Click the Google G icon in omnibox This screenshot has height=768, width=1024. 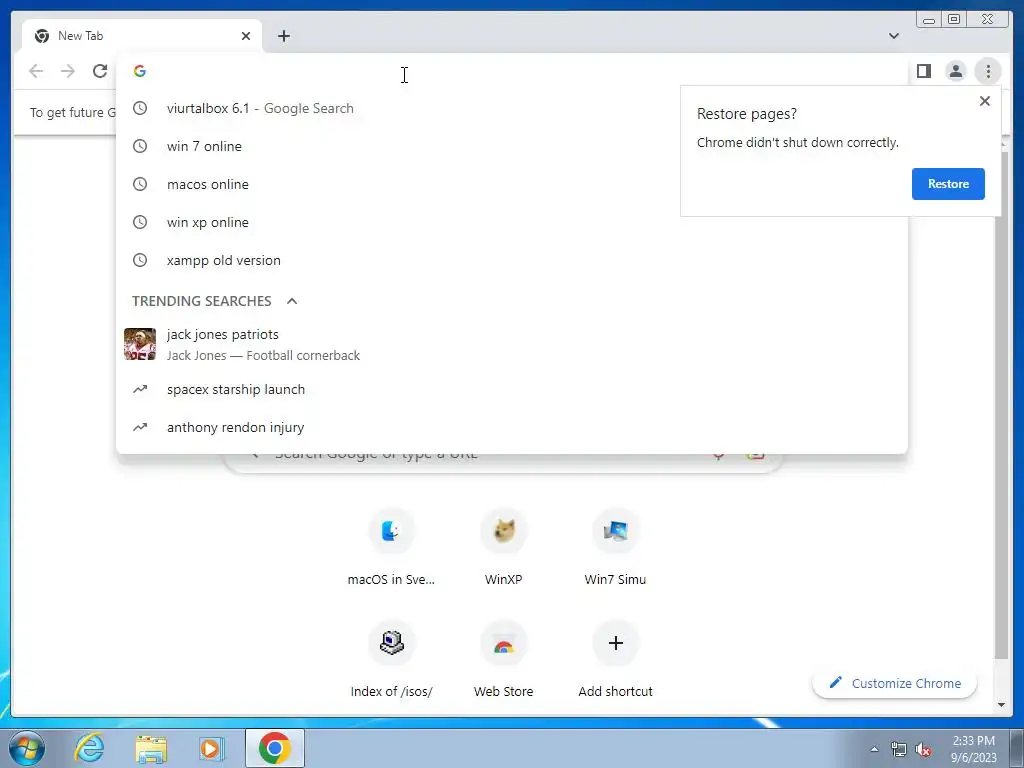pos(140,71)
